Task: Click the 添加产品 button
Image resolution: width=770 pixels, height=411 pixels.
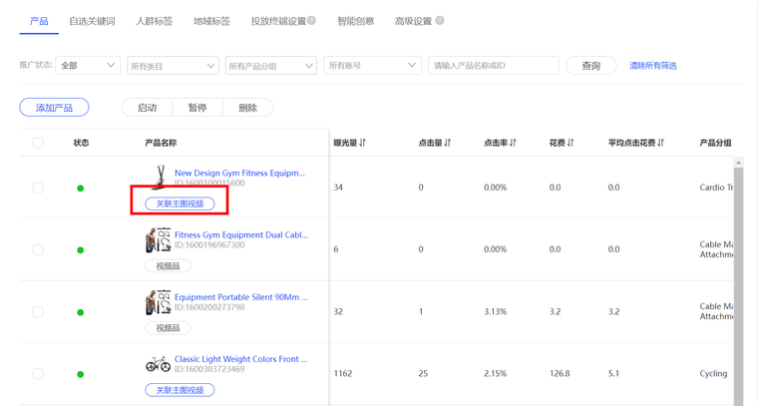Action: coord(54,108)
